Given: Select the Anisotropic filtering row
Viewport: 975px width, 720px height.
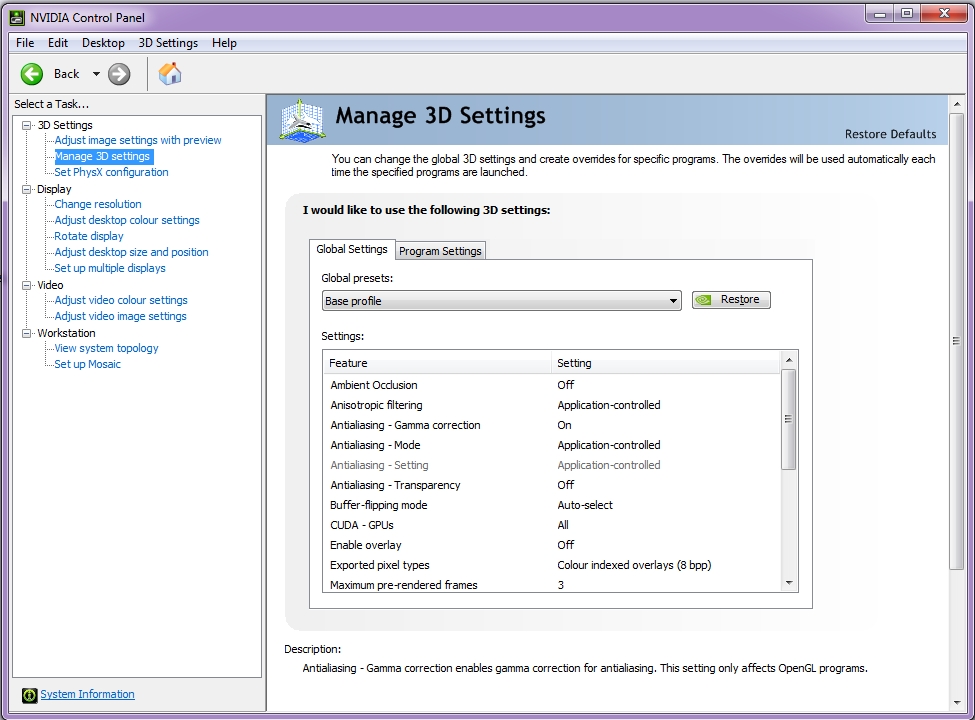Looking at the screenshot, I should click(x=552, y=405).
